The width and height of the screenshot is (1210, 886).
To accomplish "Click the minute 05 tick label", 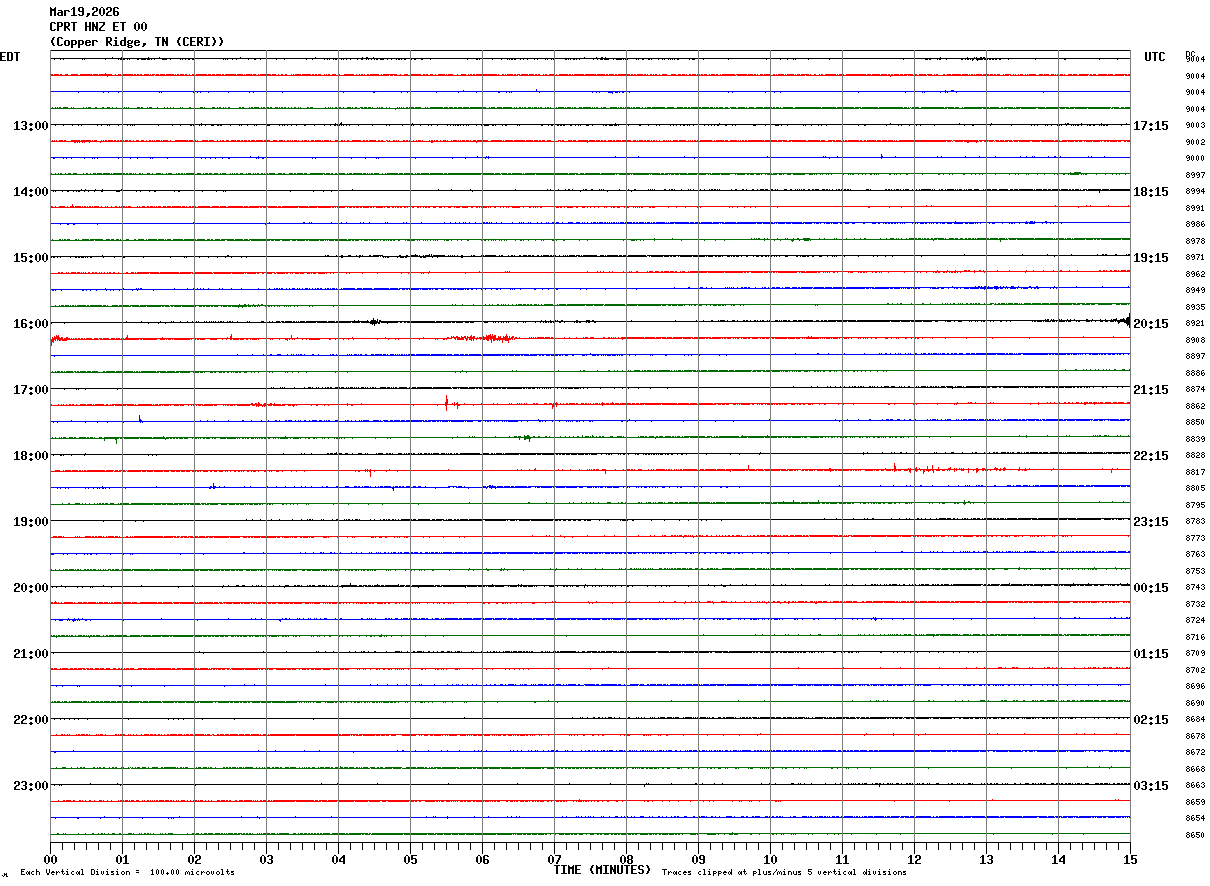I will pyautogui.click(x=410, y=859).
